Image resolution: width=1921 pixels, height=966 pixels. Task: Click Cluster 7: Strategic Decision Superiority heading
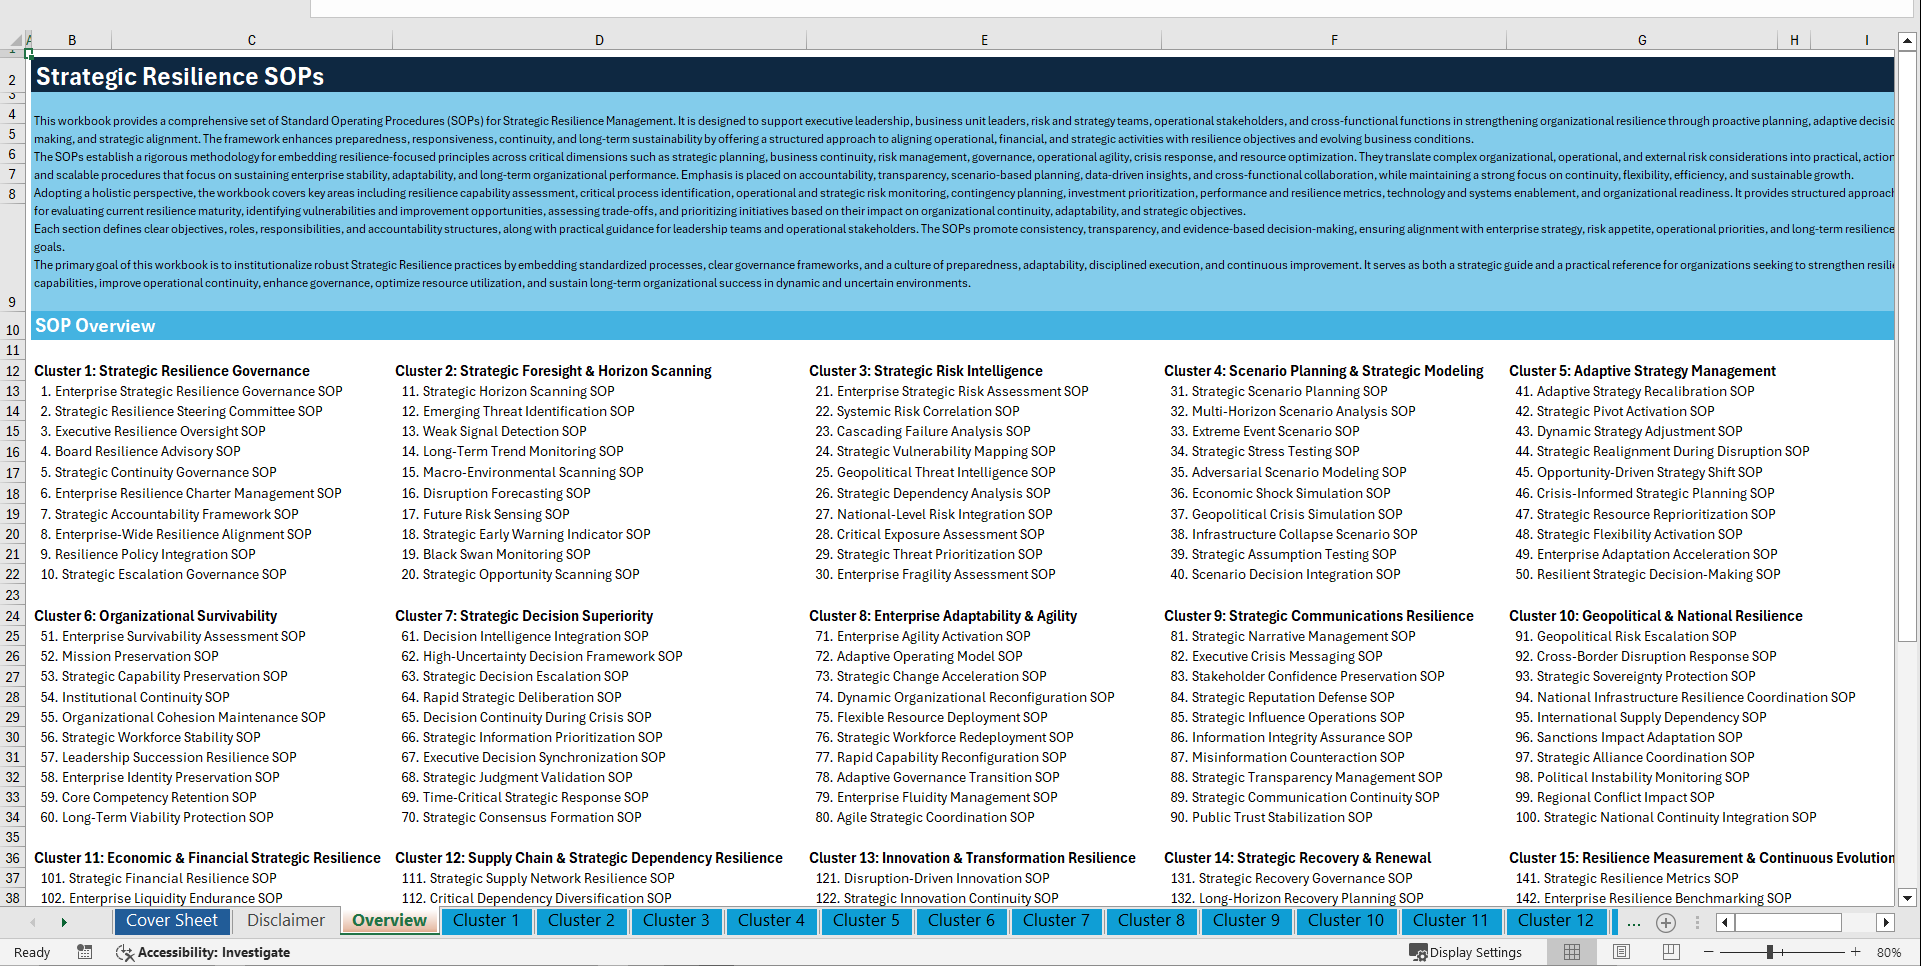[x=524, y=616]
